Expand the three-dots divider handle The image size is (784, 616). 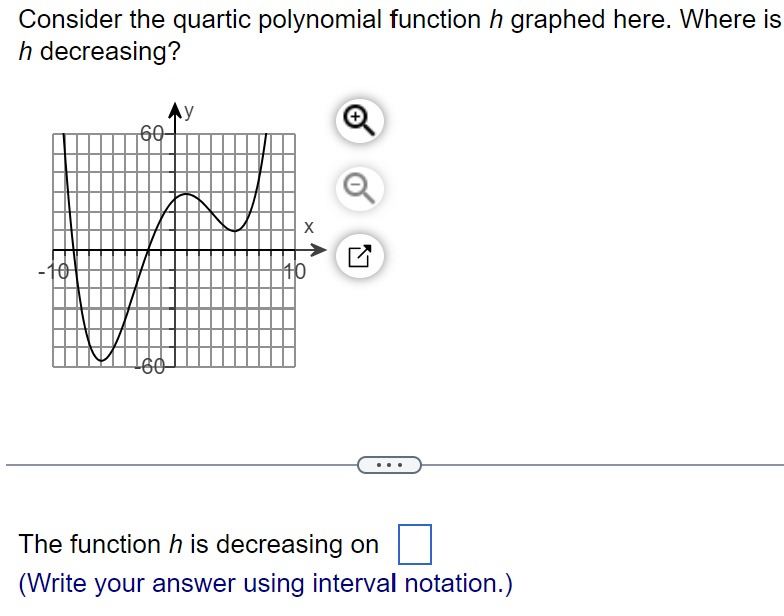[x=390, y=465]
